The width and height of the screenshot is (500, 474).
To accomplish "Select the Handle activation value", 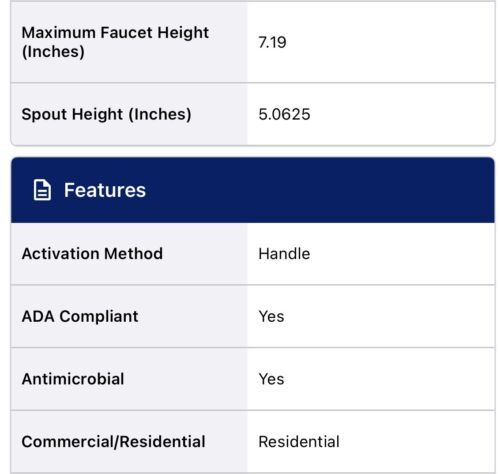I will tap(284, 254).
